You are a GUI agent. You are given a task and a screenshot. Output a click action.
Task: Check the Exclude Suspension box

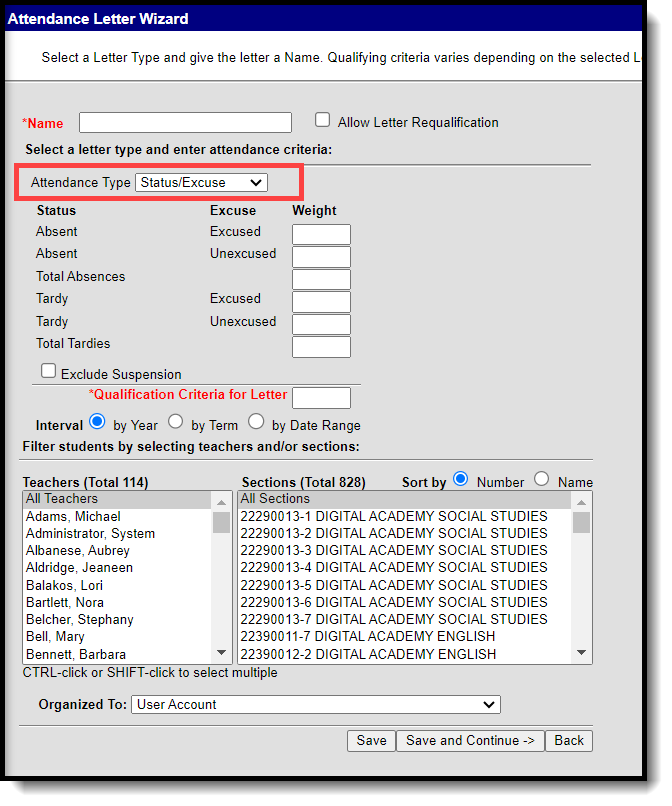[48, 371]
